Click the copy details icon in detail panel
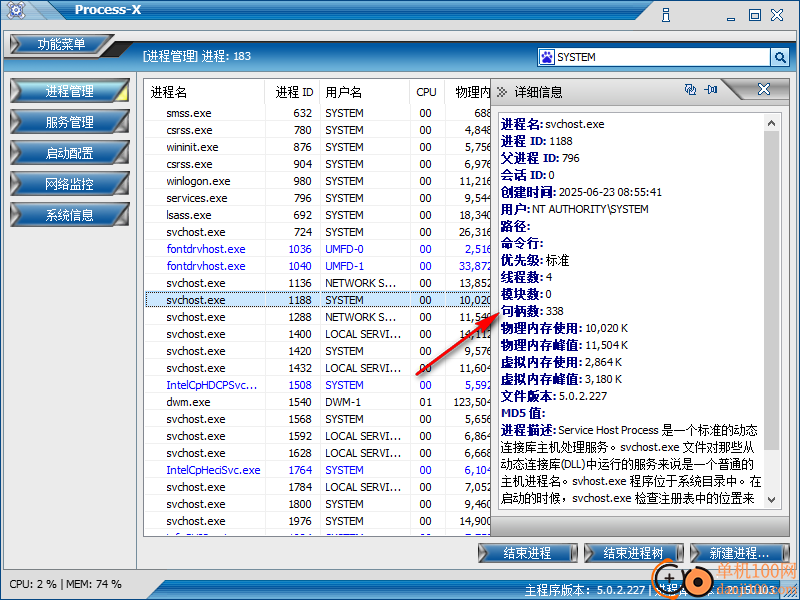This screenshot has width=800, height=600. pyautogui.click(x=690, y=90)
